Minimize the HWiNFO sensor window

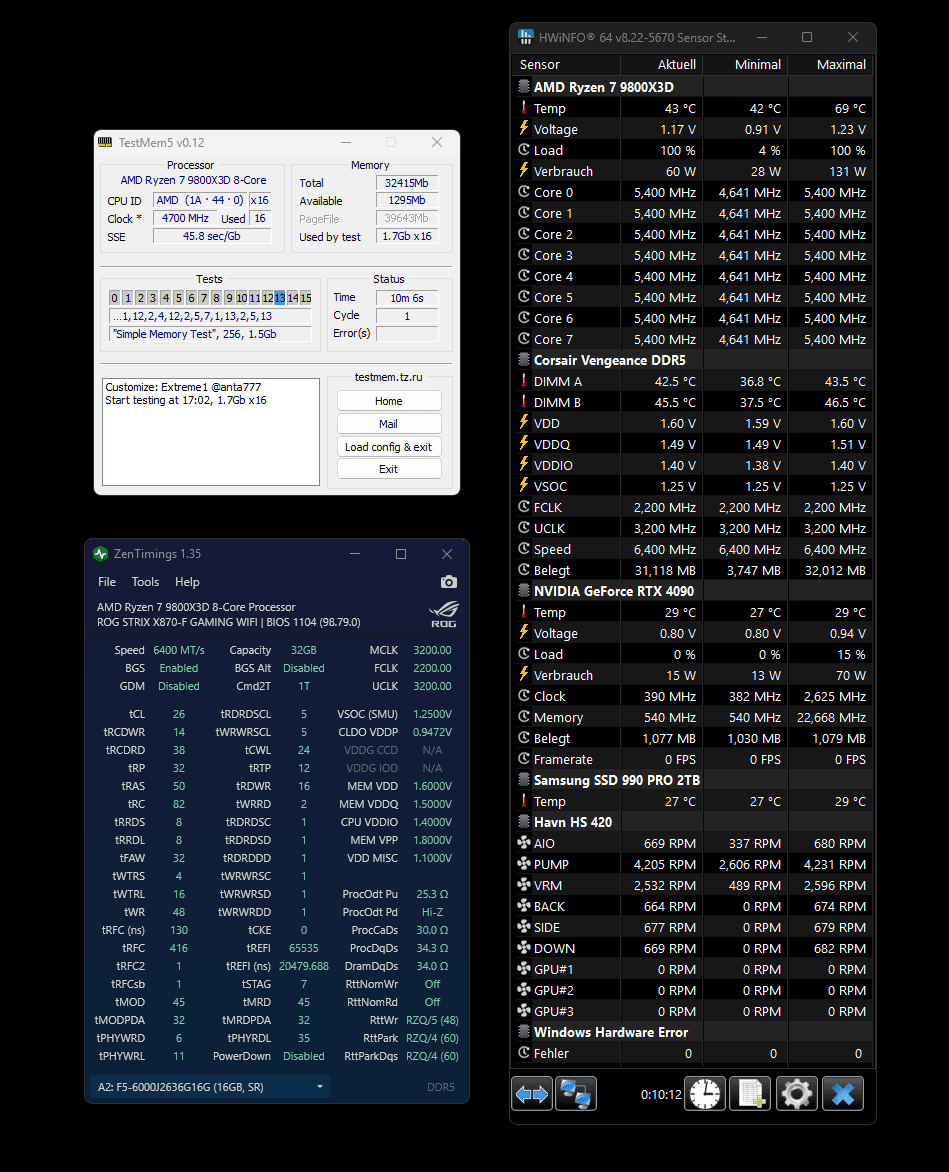coord(761,37)
